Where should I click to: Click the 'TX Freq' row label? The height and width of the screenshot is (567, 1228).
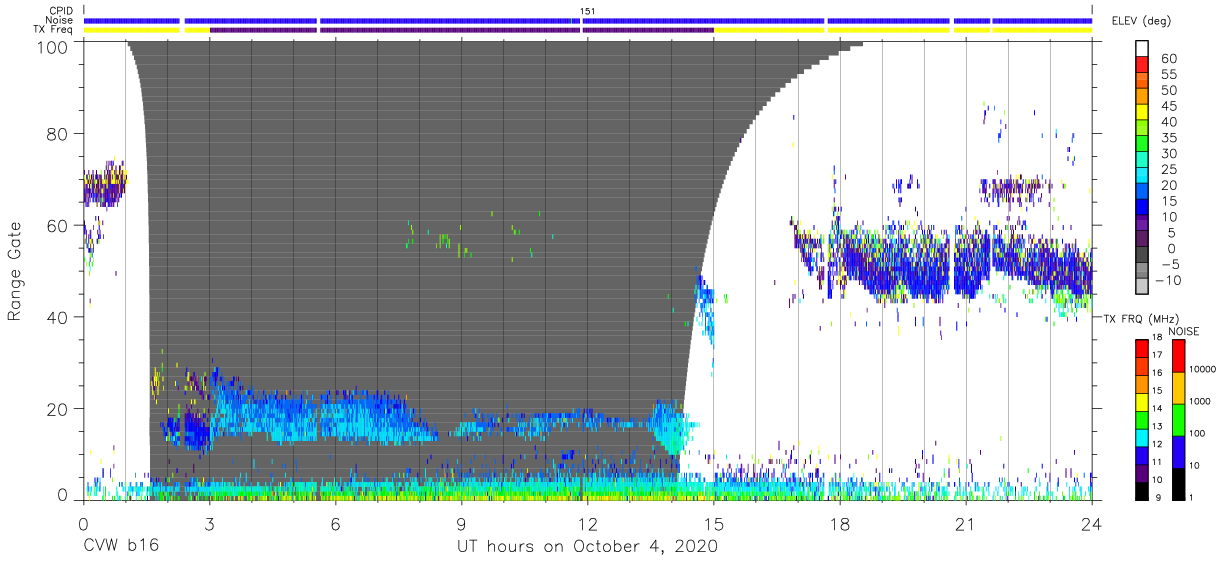55,29
